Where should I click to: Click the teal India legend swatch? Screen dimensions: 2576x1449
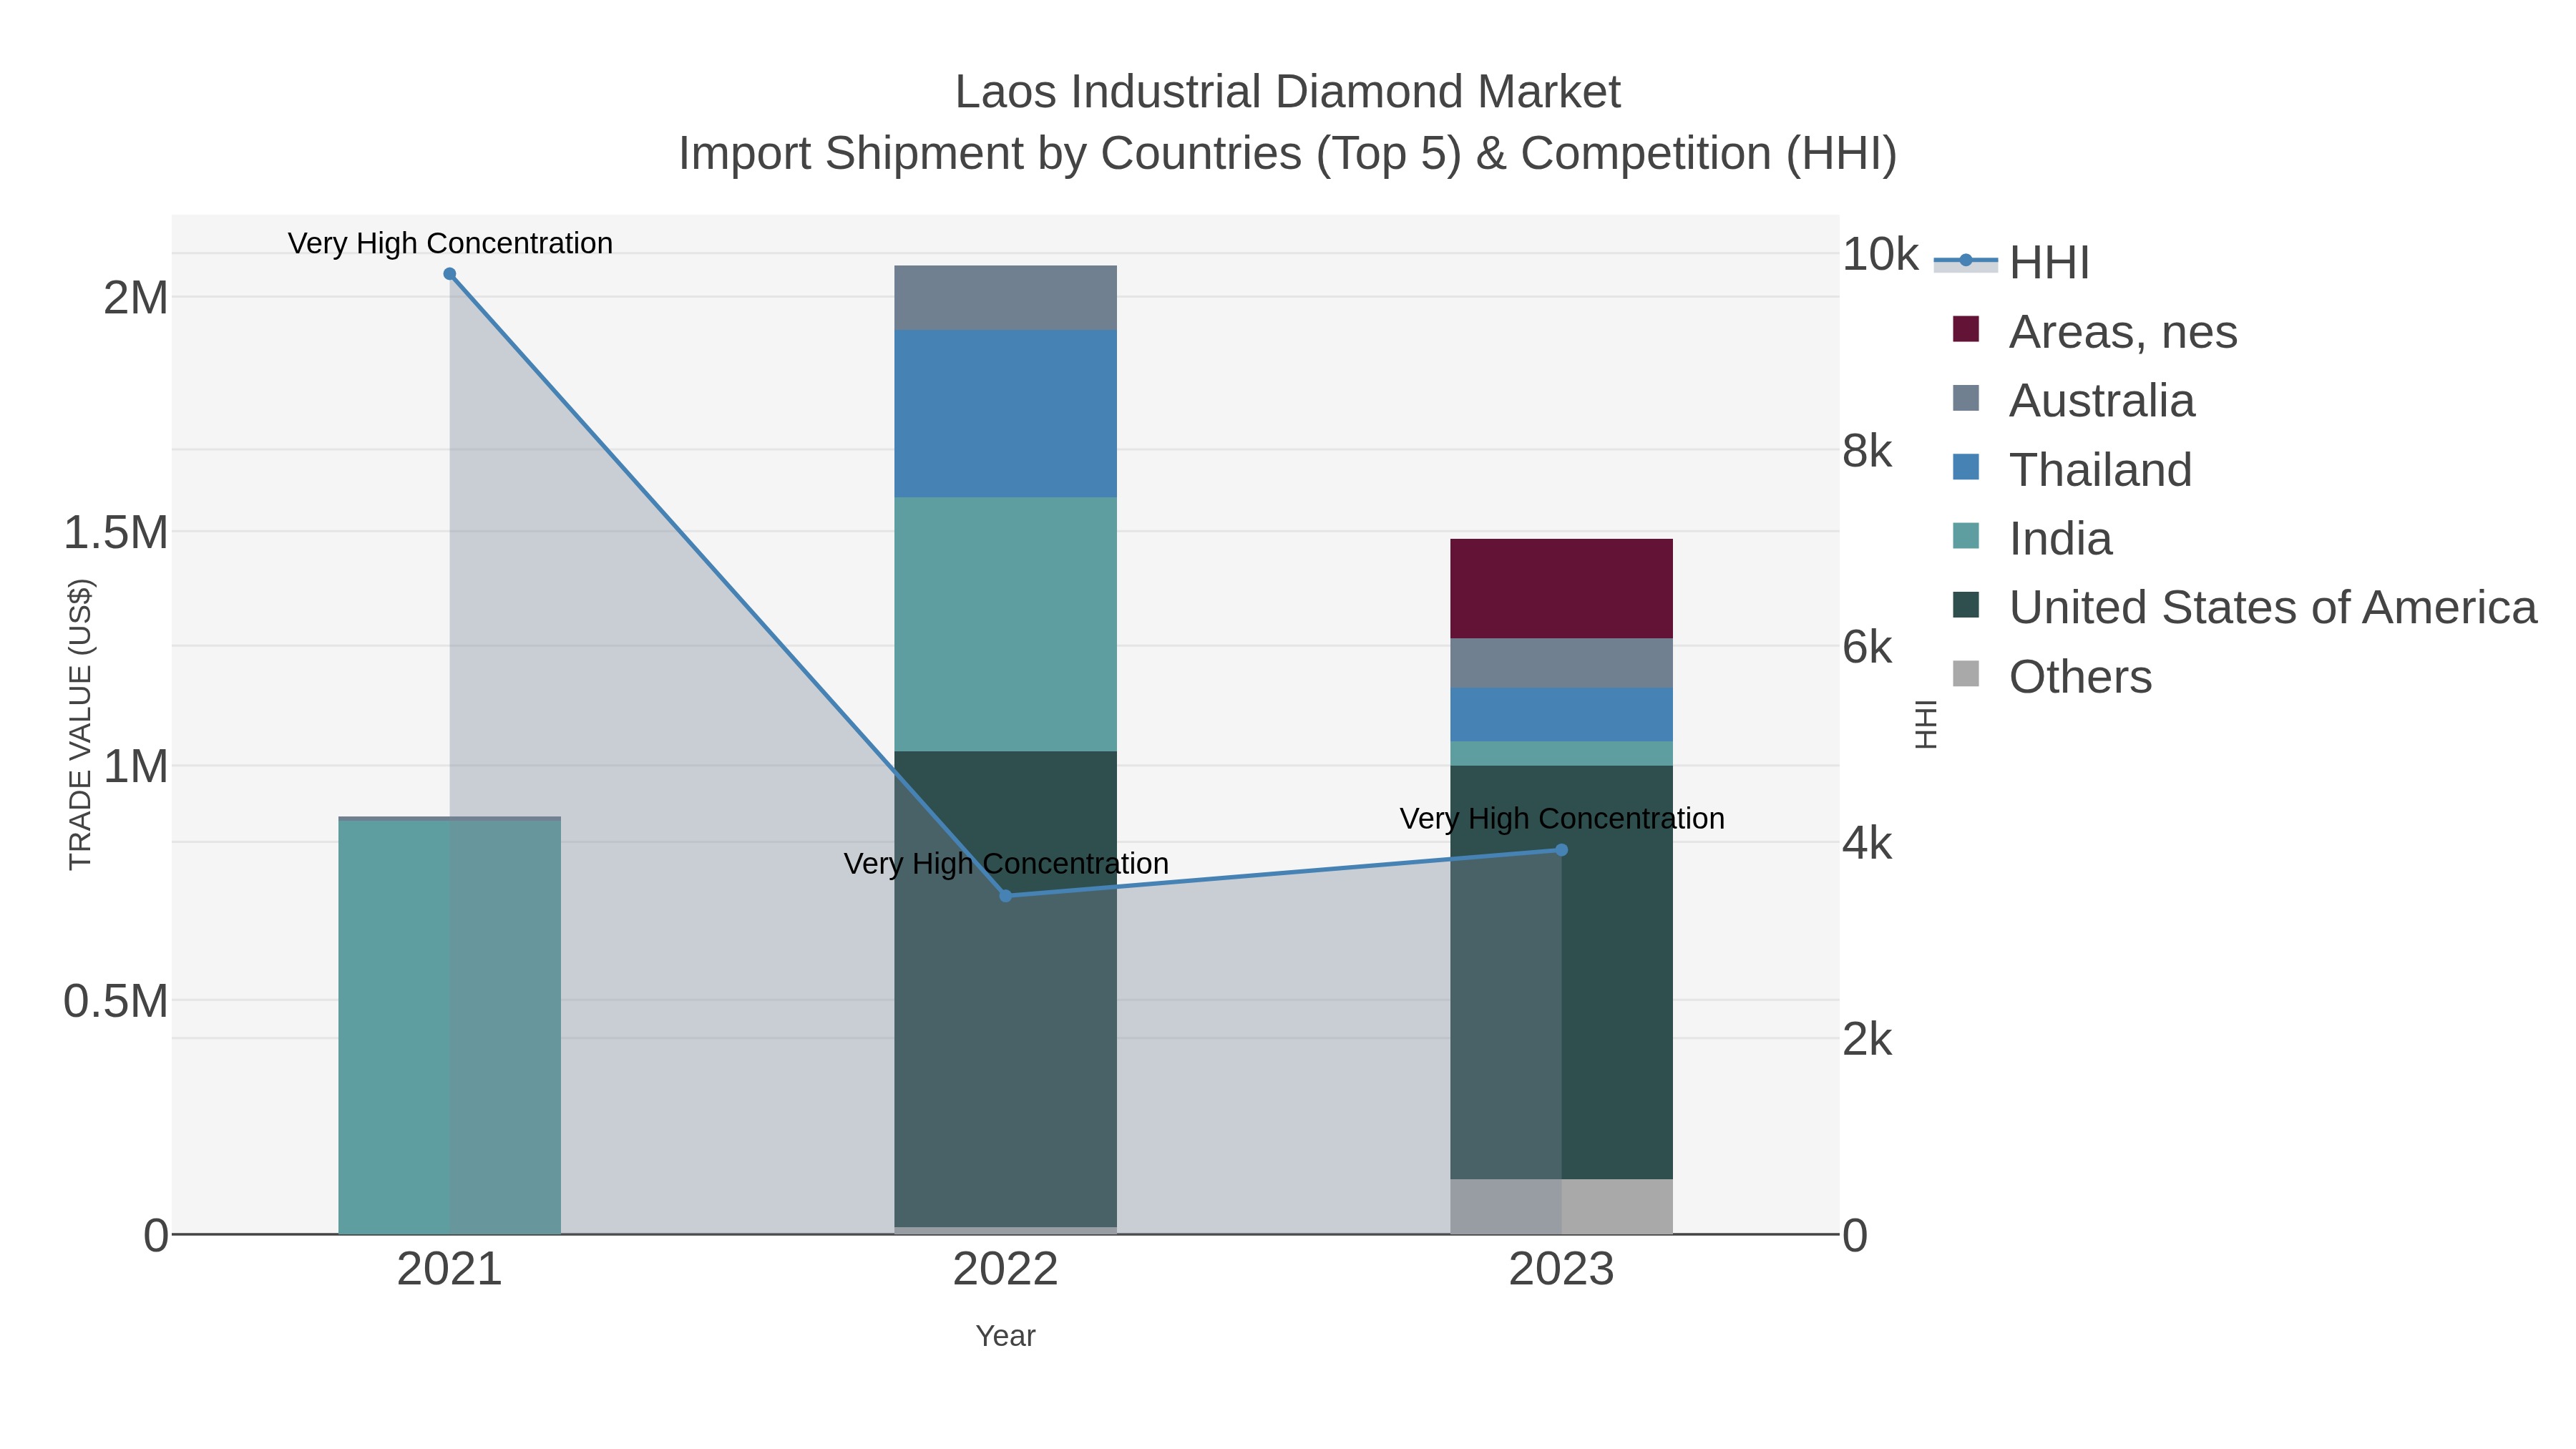pos(1966,536)
